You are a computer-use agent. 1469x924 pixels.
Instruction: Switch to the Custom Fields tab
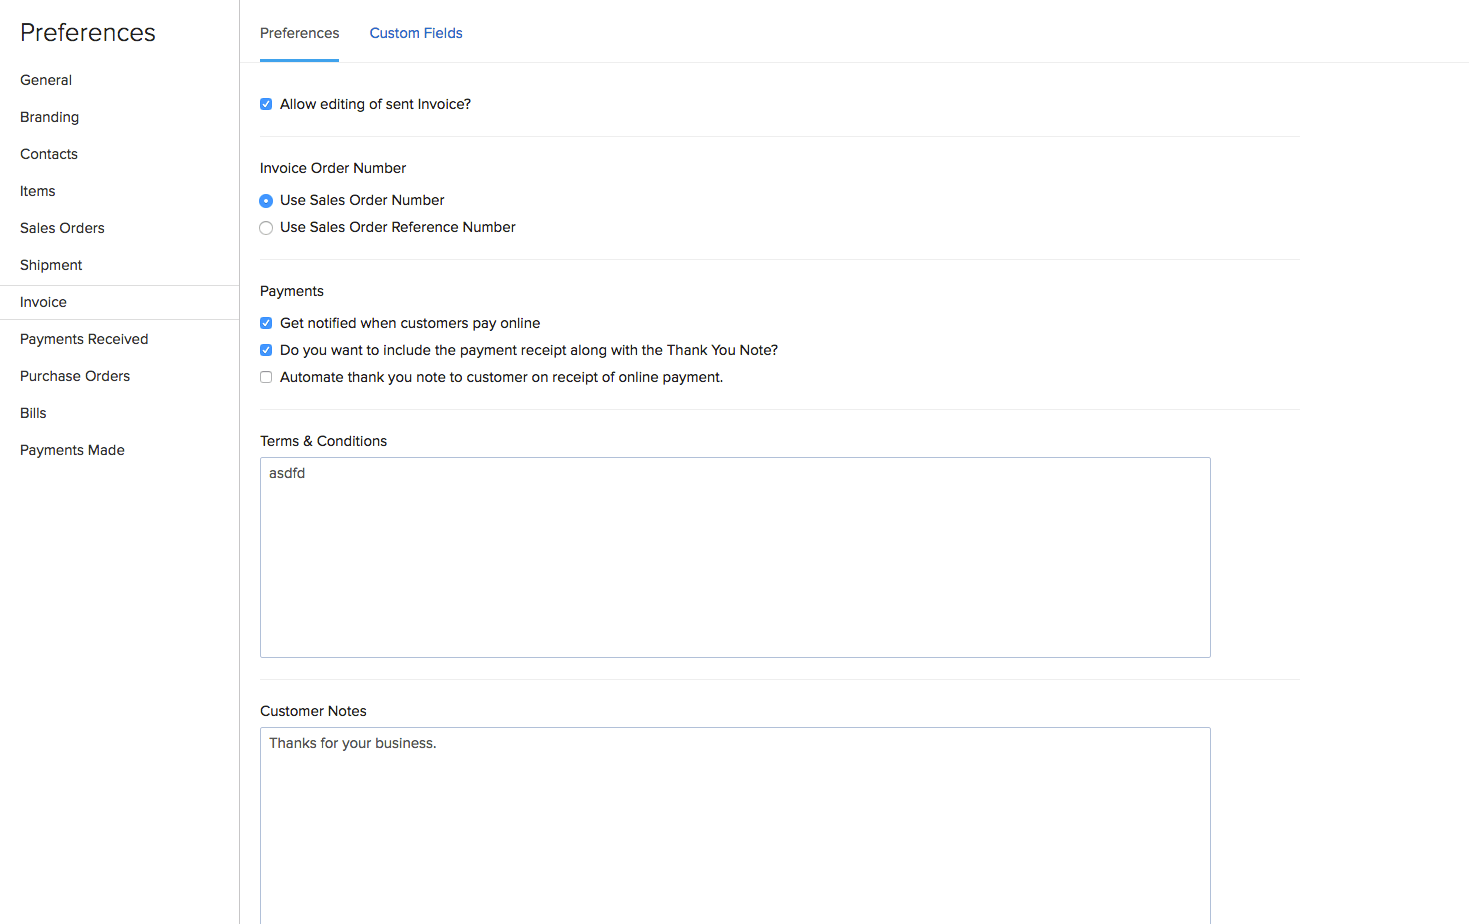click(415, 33)
